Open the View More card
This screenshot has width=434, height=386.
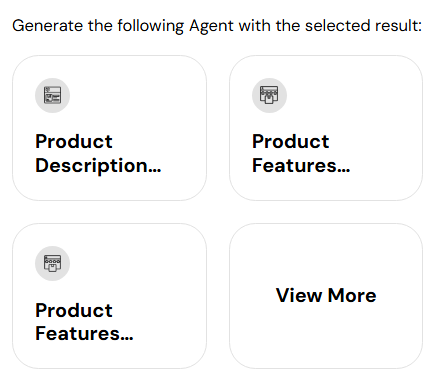tap(326, 296)
